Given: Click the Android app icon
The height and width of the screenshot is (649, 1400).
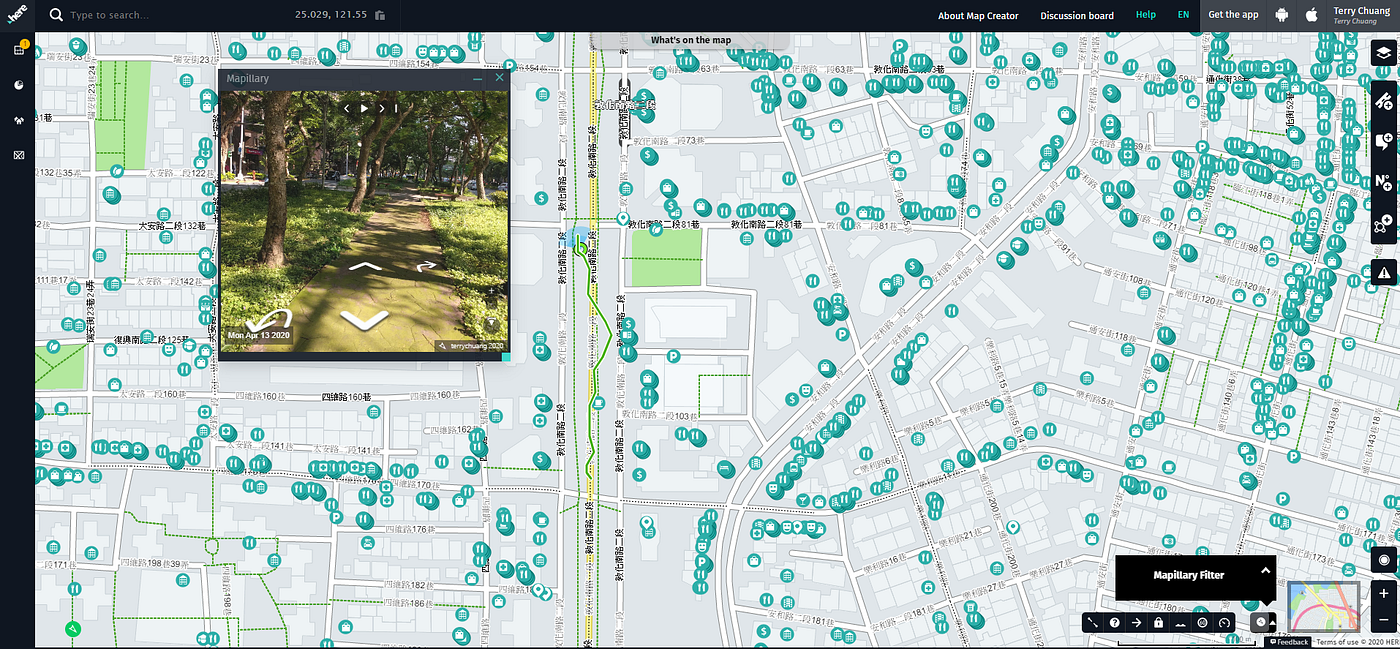Looking at the screenshot, I should click(x=1281, y=15).
